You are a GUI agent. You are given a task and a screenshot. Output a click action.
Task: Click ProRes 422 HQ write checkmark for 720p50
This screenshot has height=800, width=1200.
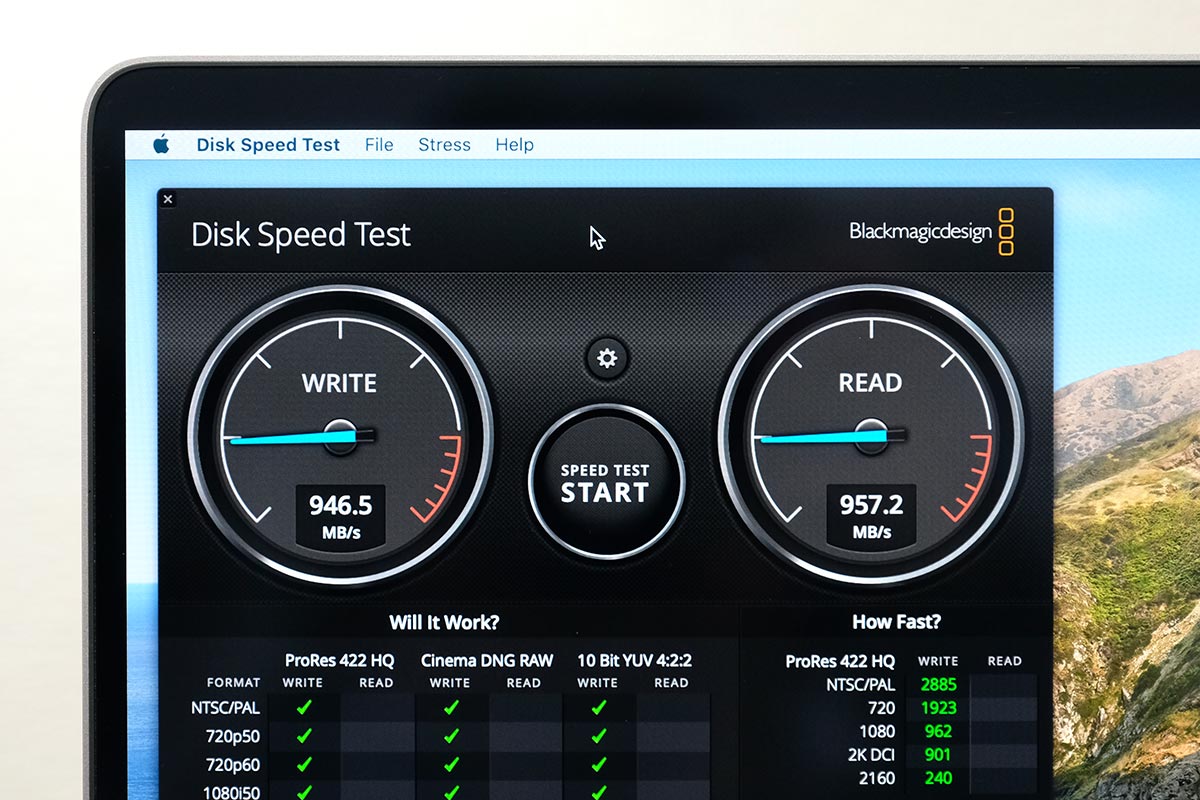[x=304, y=736]
